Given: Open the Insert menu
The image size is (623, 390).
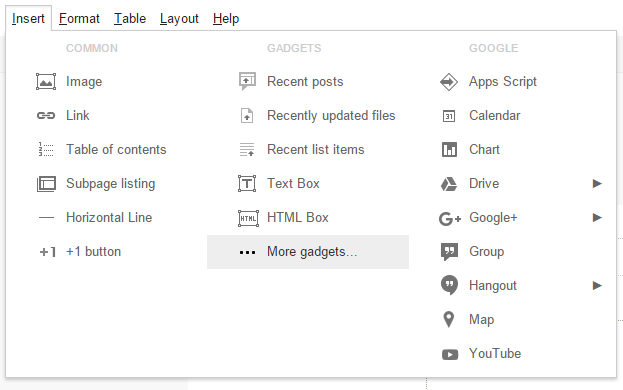Looking at the screenshot, I should [28, 19].
